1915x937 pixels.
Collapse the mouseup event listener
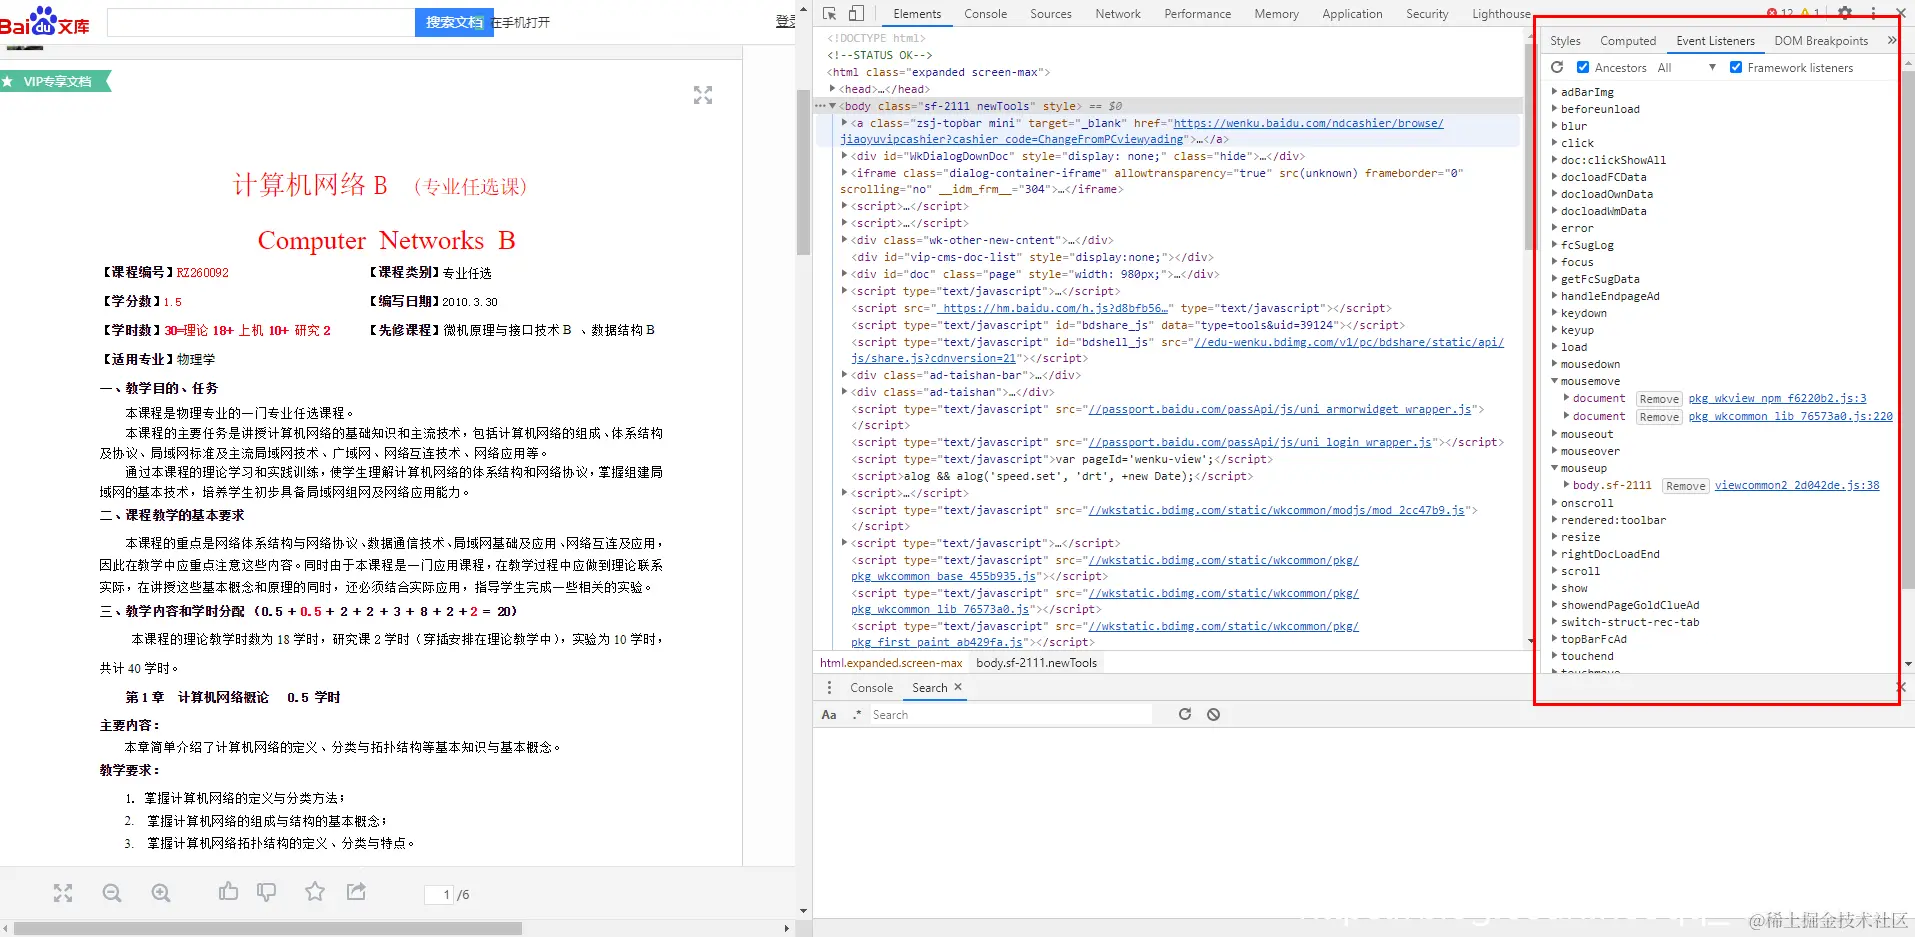click(x=1555, y=468)
